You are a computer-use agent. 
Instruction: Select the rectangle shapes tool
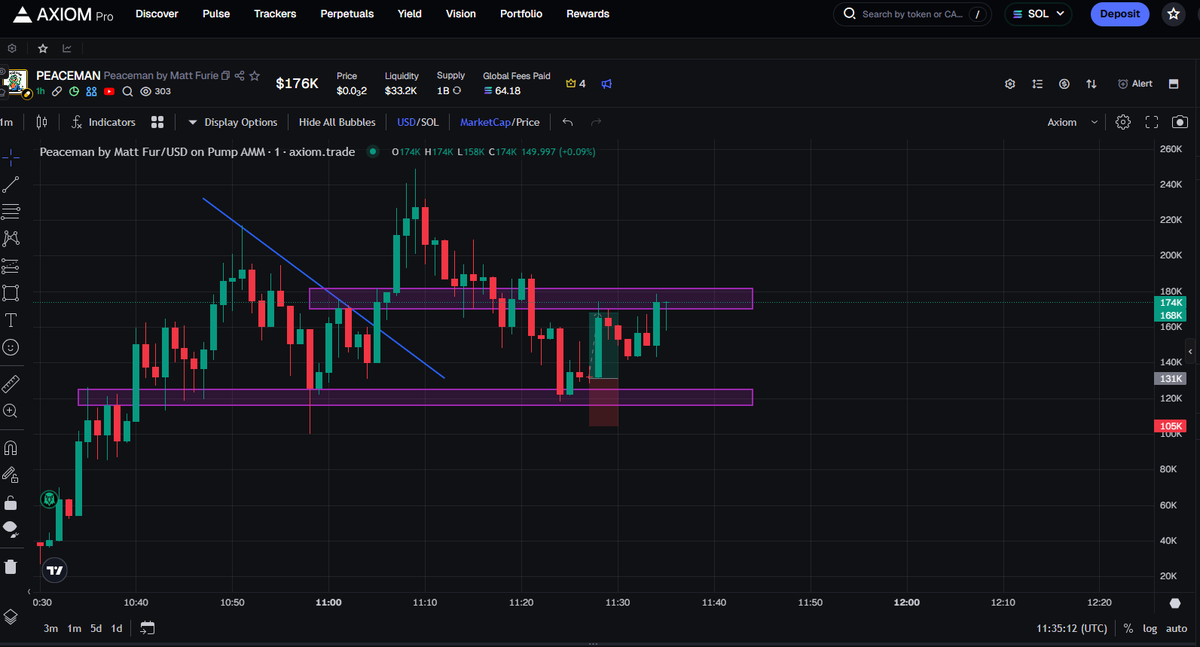tap(11, 293)
